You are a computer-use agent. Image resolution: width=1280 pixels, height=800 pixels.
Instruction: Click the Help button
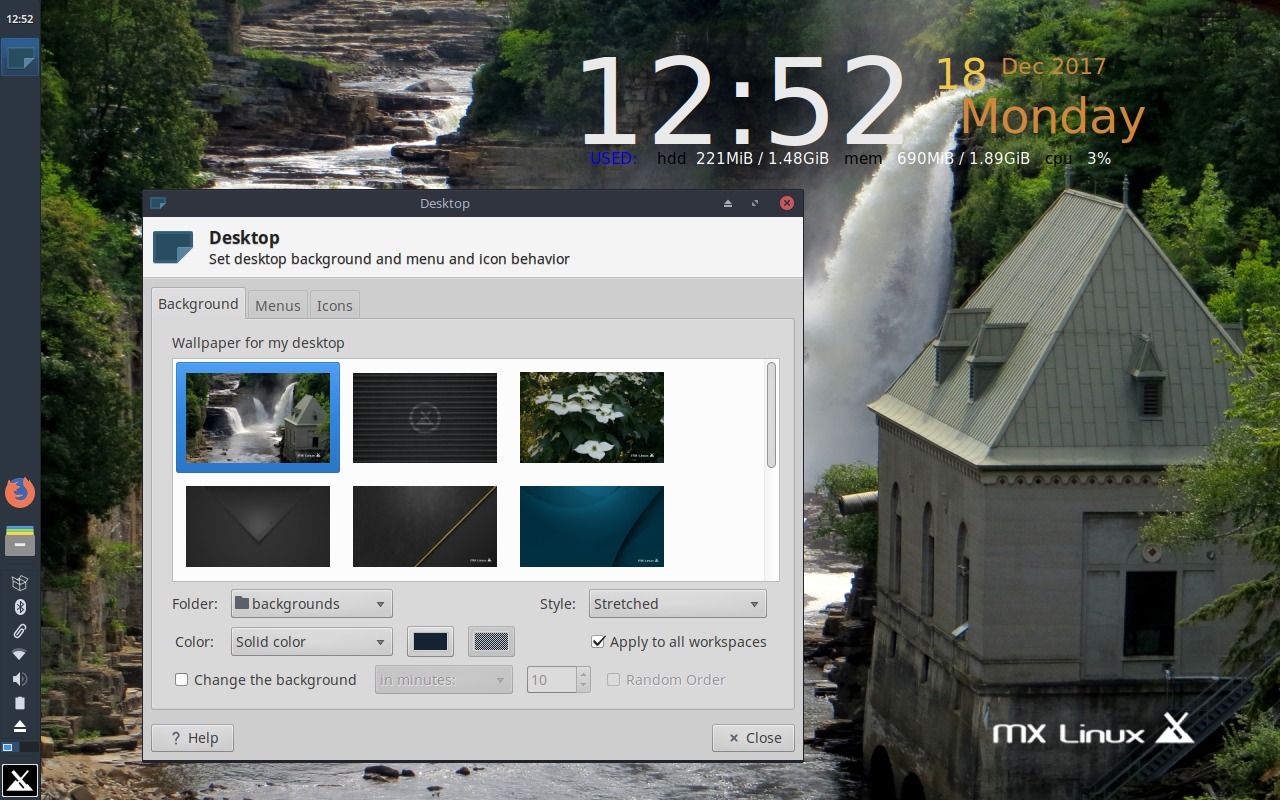point(192,737)
